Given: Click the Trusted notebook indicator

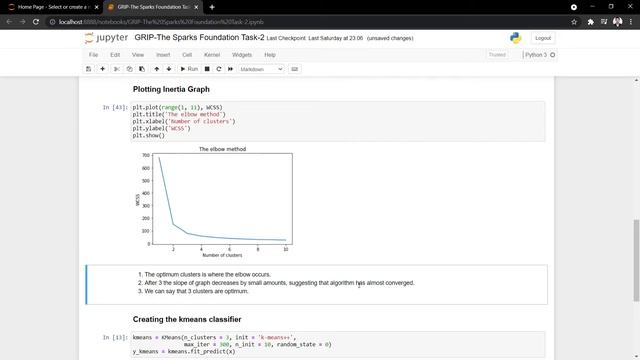Looking at the screenshot, I should coord(497,55).
